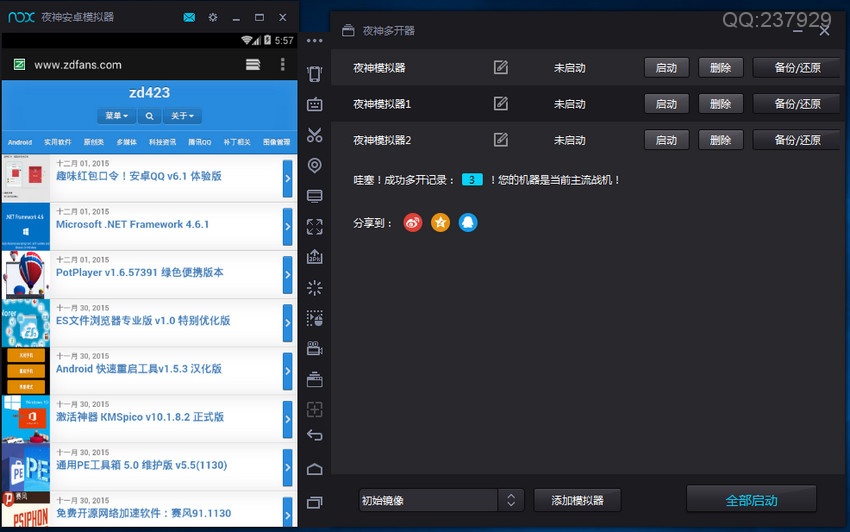Switch to the 实用软件 category tab
This screenshot has height=532, width=850.
57,142
